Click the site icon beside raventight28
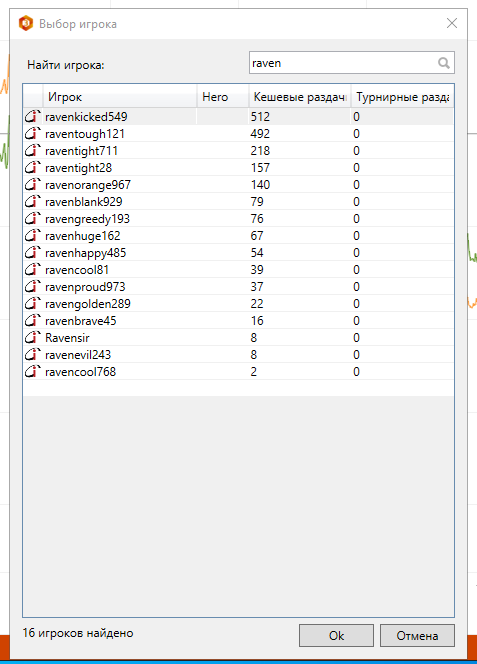This screenshot has height=664, width=477. tap(33, 167)
